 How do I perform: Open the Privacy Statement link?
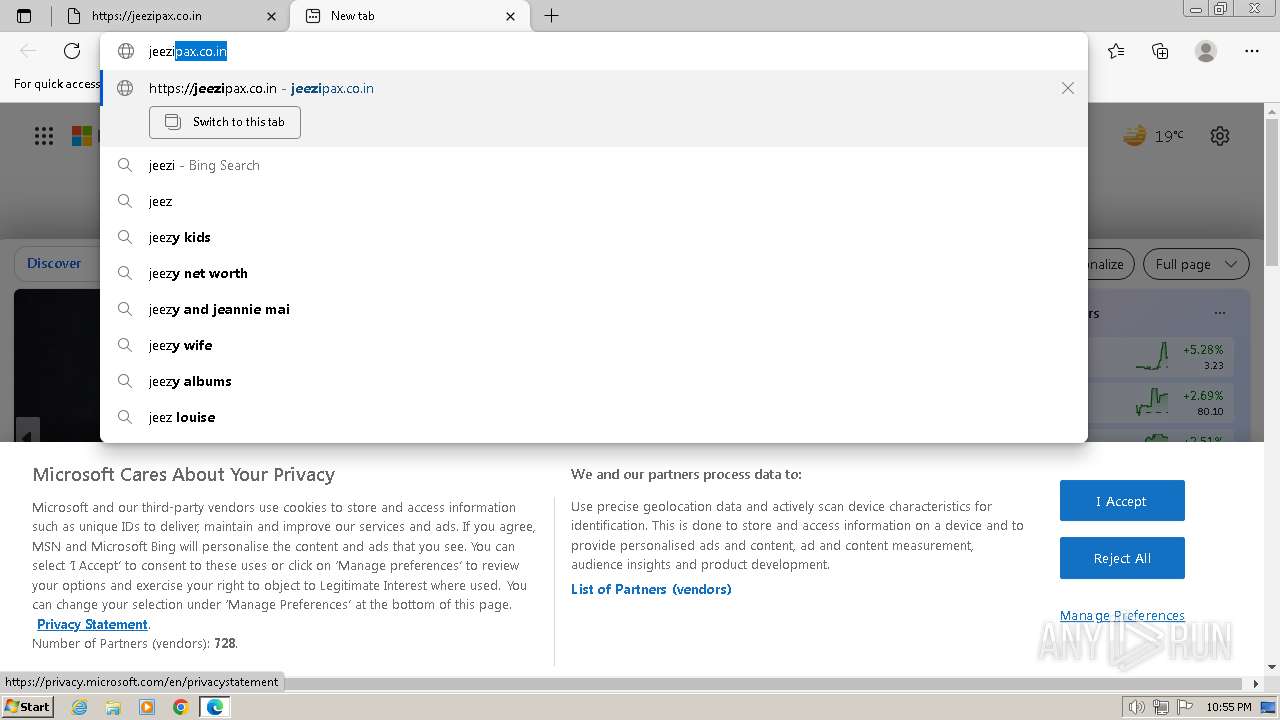click(x=92, y=624)
